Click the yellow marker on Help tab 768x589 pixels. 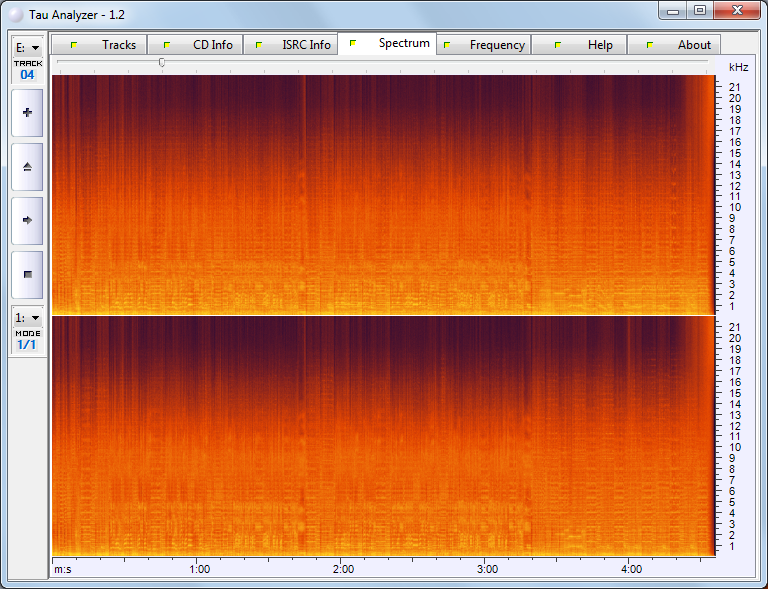pos(557,45)
